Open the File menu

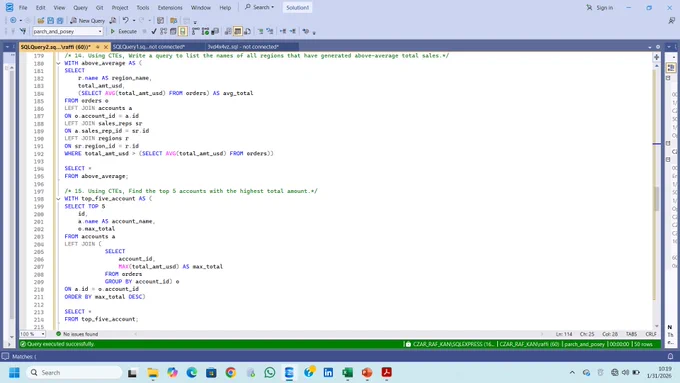click(23, 7)
